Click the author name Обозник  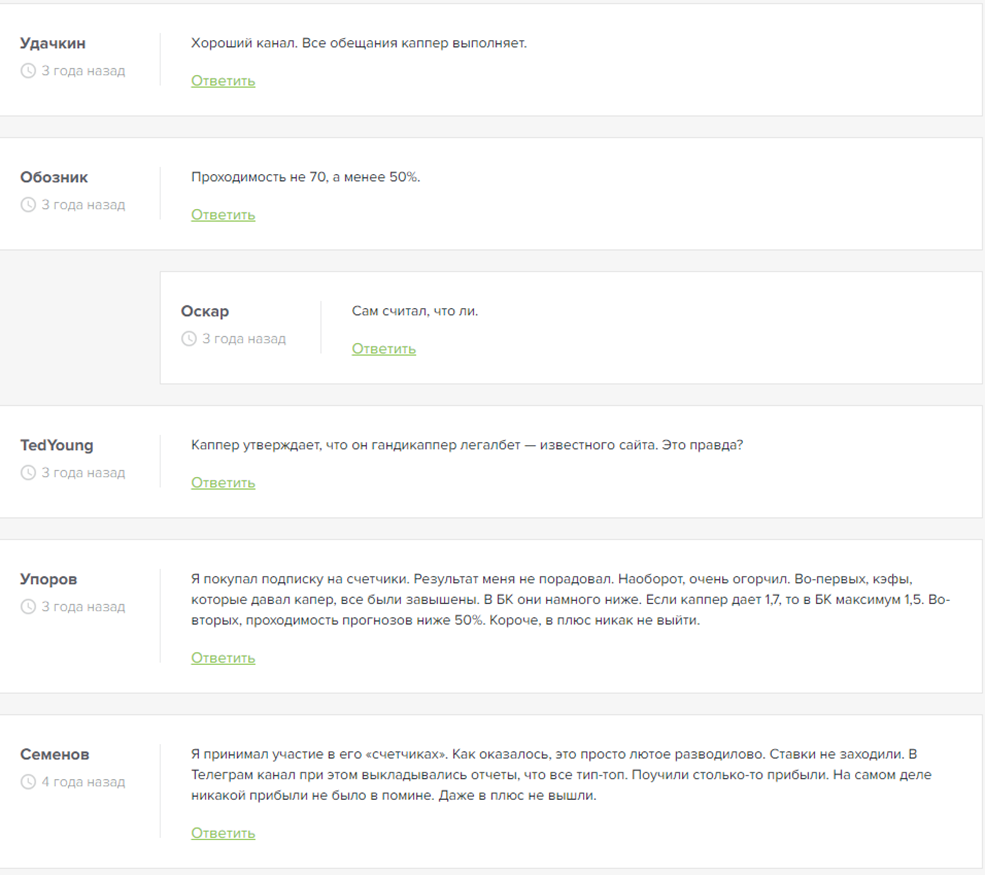54,177
